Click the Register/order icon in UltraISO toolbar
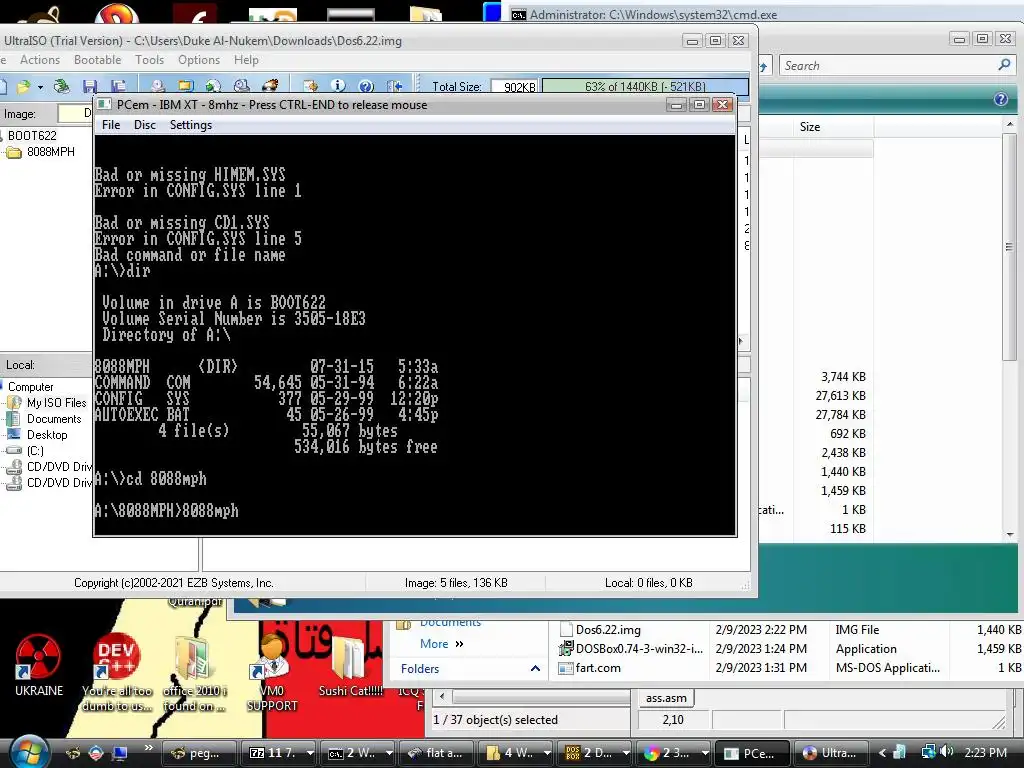This screenshot has width=1024, height=768. pos(310,86)
